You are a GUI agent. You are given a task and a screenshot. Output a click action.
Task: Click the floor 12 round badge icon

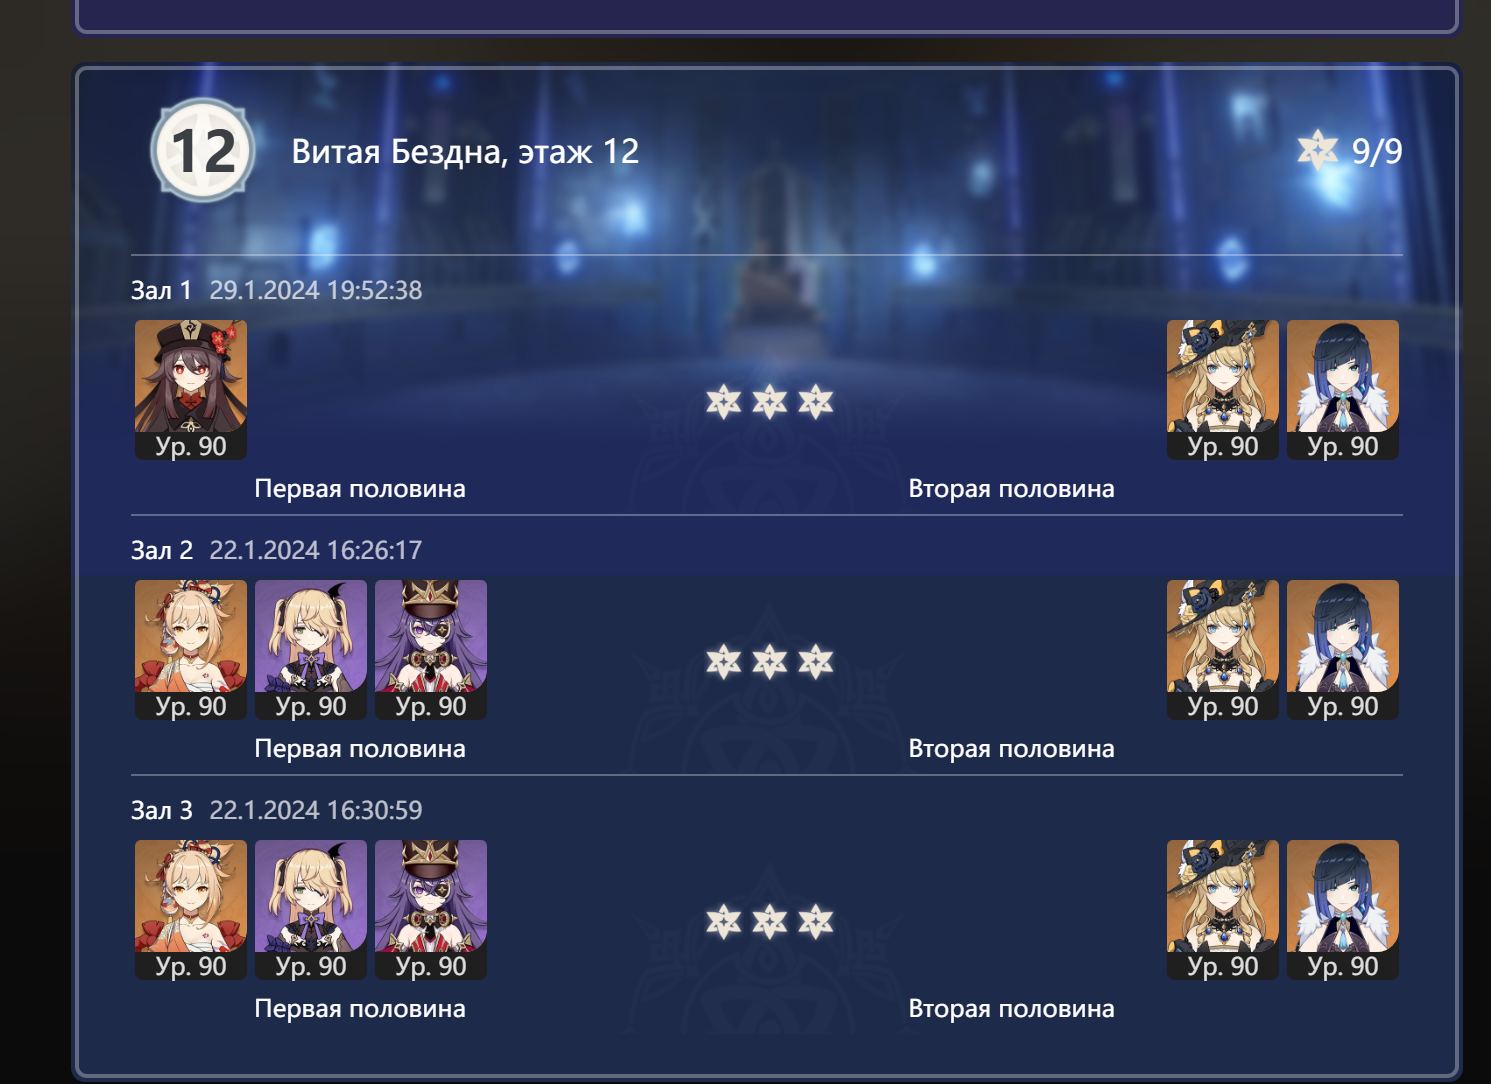(203, 151)
